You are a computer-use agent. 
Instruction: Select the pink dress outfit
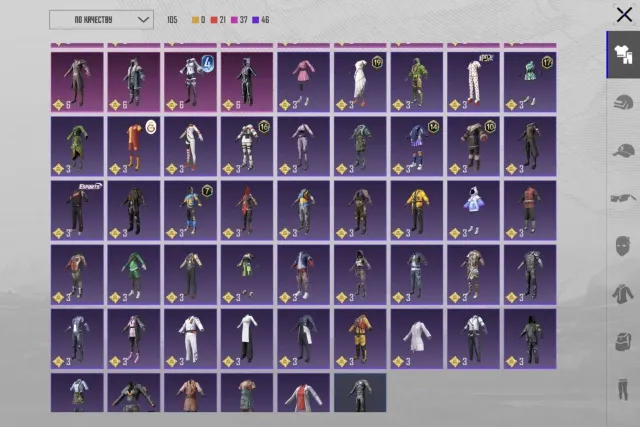pos(303,82)
